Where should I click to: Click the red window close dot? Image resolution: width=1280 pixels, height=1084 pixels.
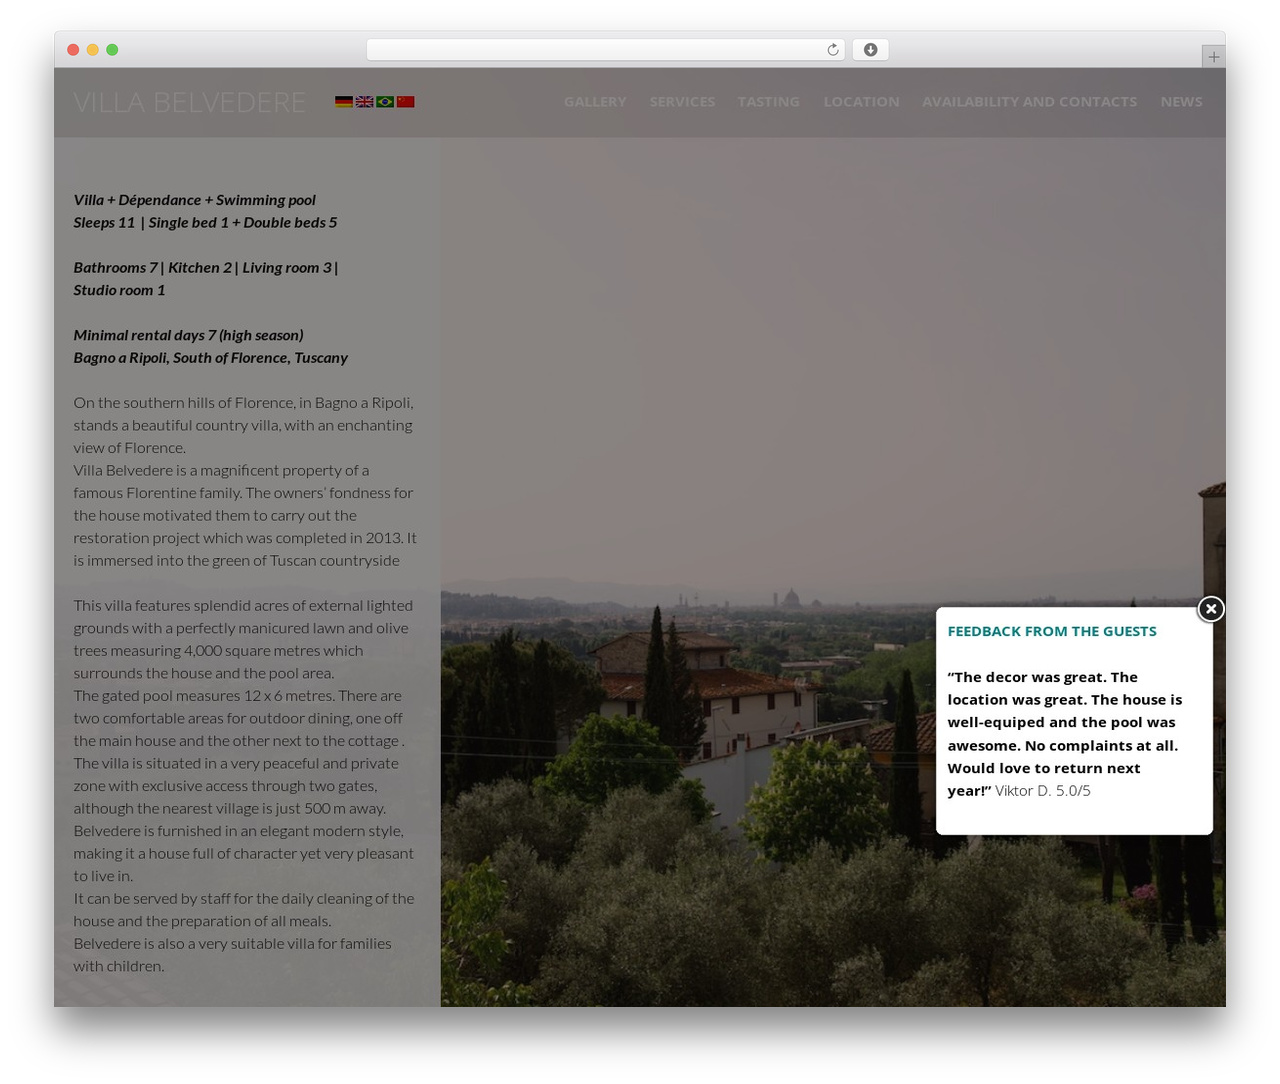point(73,50)
